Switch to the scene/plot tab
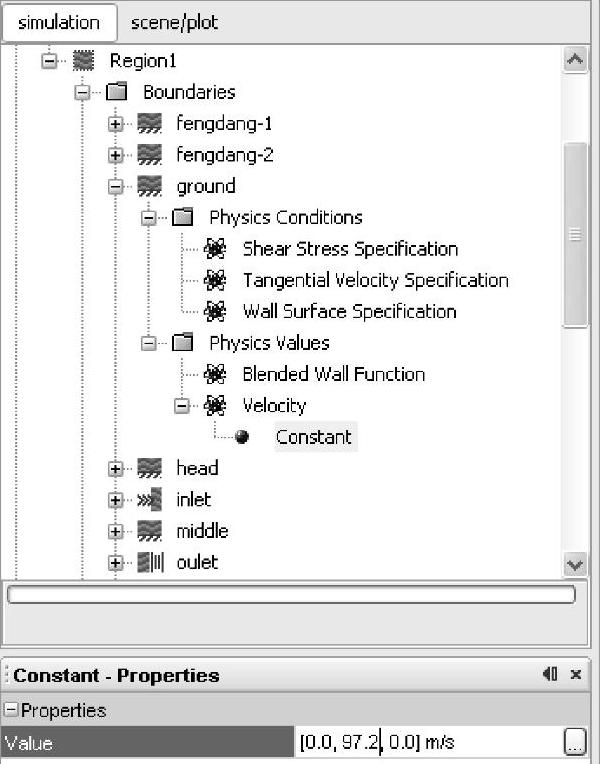Viewport: 600px width, 764px height. tap(174, 22)
